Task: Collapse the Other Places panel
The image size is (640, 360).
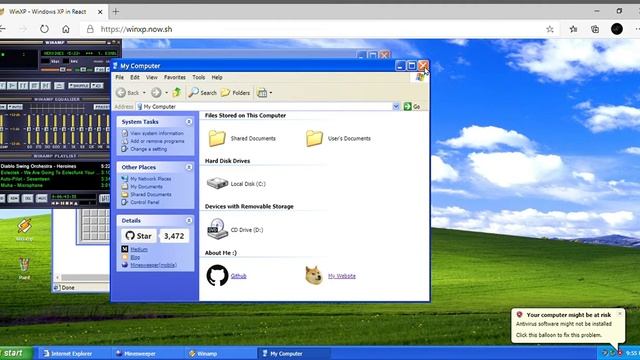Action: 189,167
